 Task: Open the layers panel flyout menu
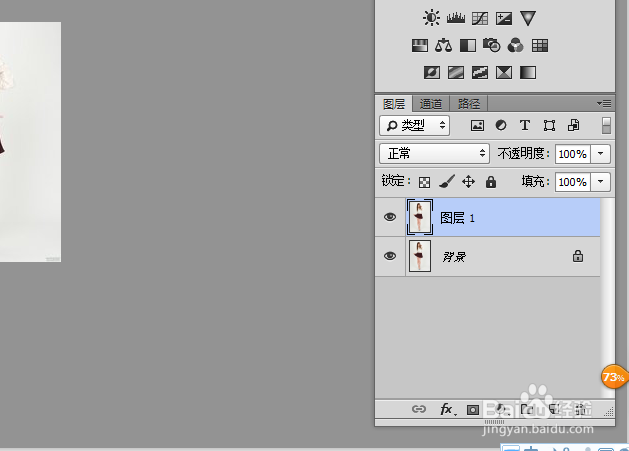pos(604,104)
